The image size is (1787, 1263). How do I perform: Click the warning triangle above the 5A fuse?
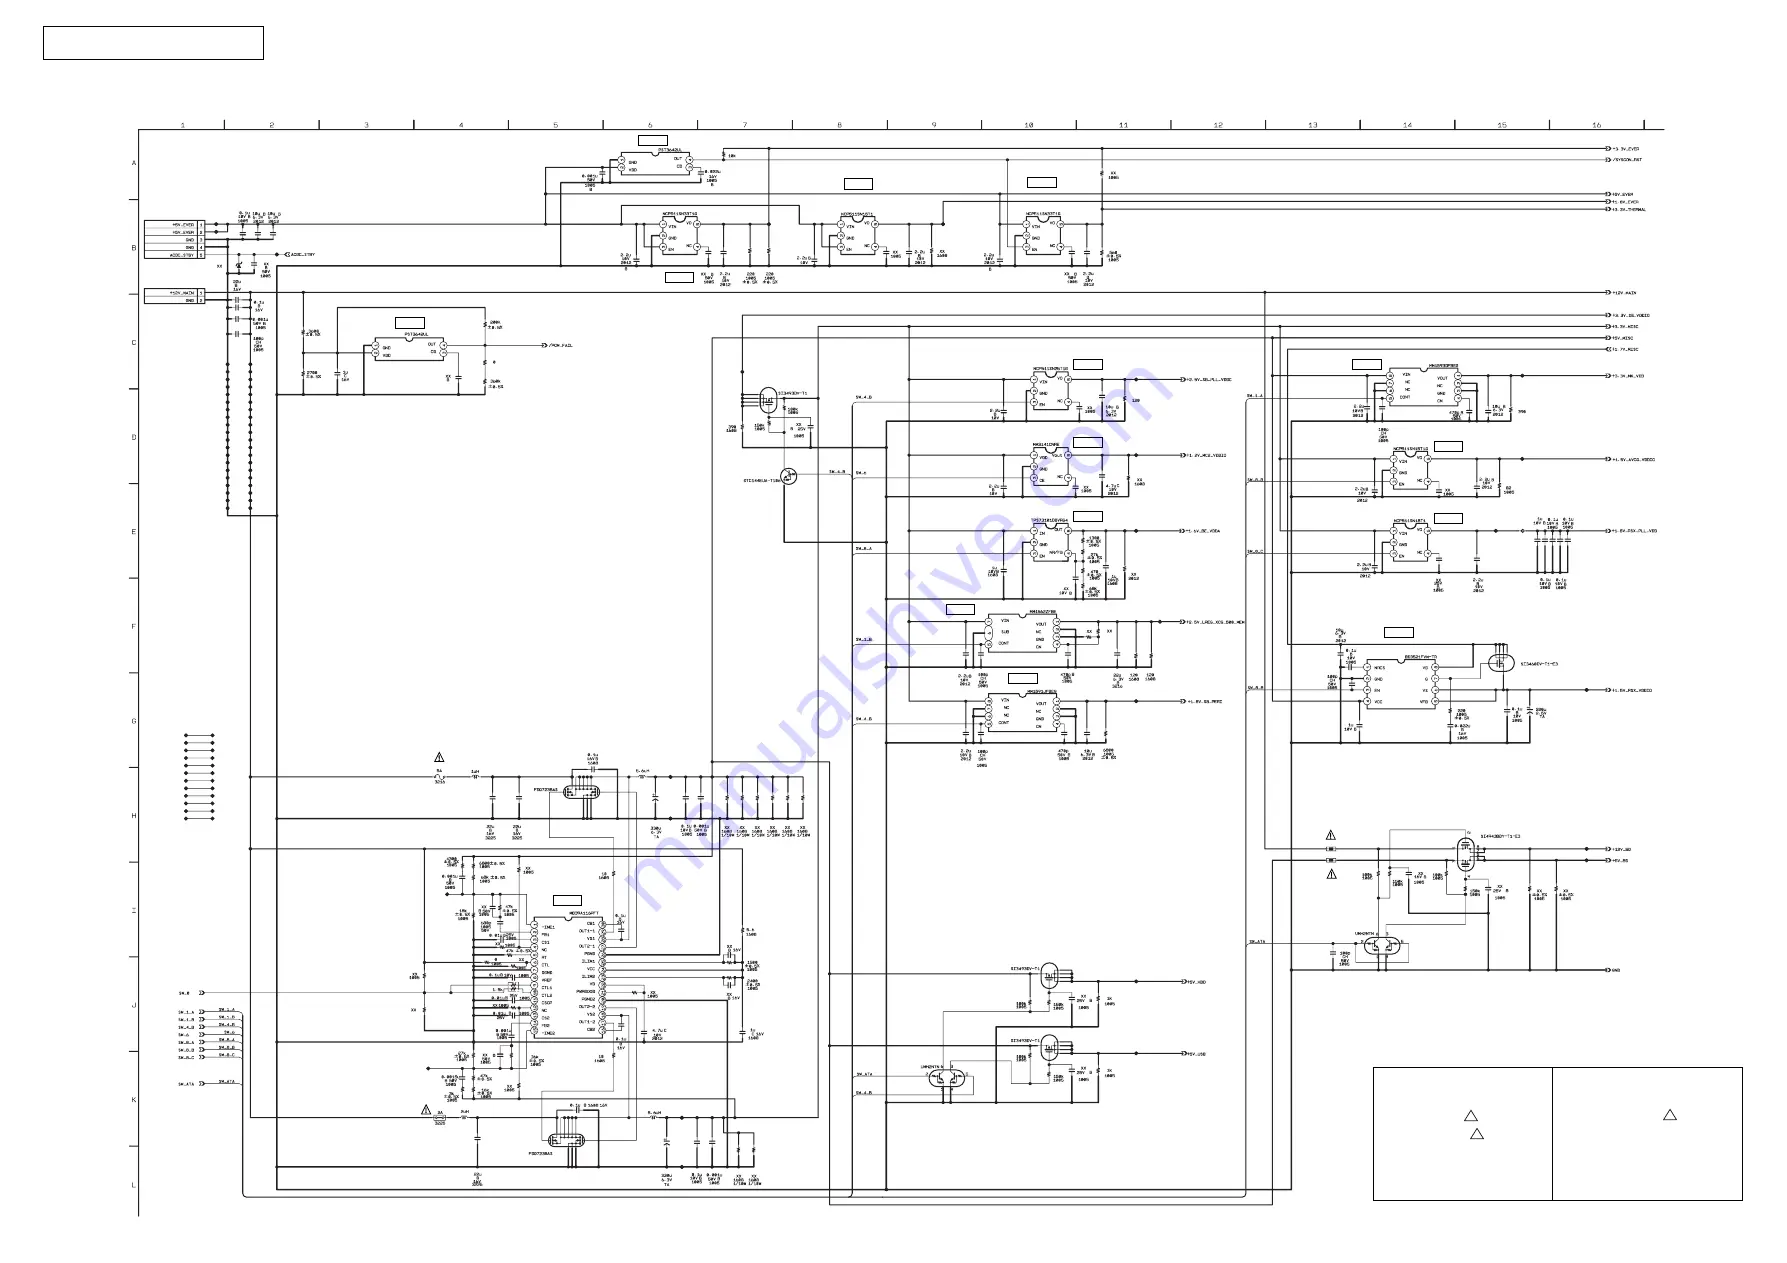click(x=439, y=757)
